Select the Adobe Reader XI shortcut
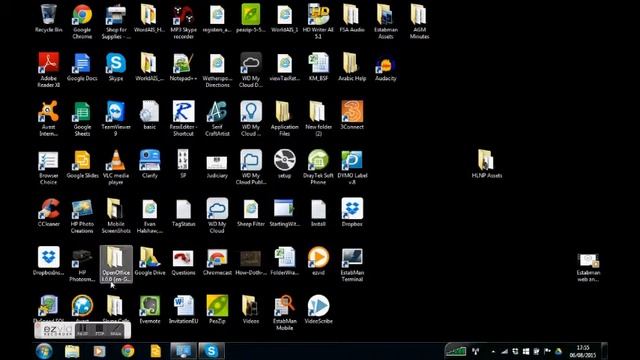 click(49, 70)
